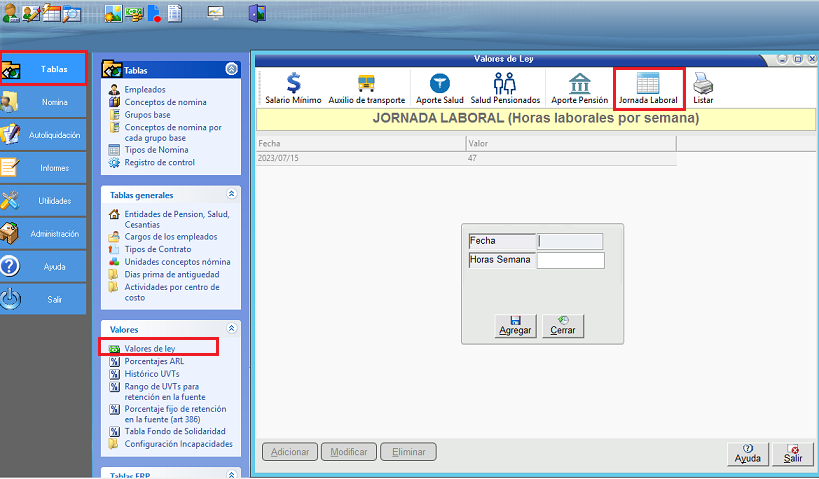The width and height of the screenshot is (819, 479).
Task: Open Porcentajes ARL link
Action: [x=153, y=361]
